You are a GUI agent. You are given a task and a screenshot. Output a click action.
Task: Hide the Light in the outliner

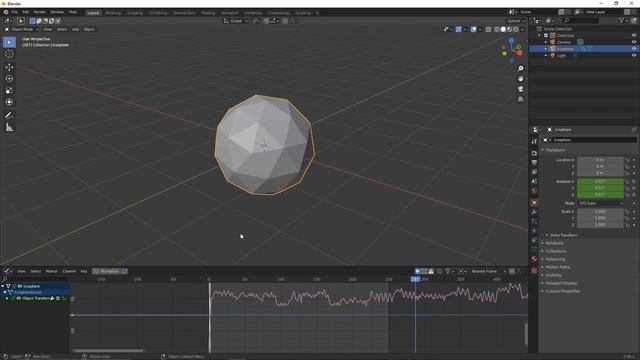634,55
